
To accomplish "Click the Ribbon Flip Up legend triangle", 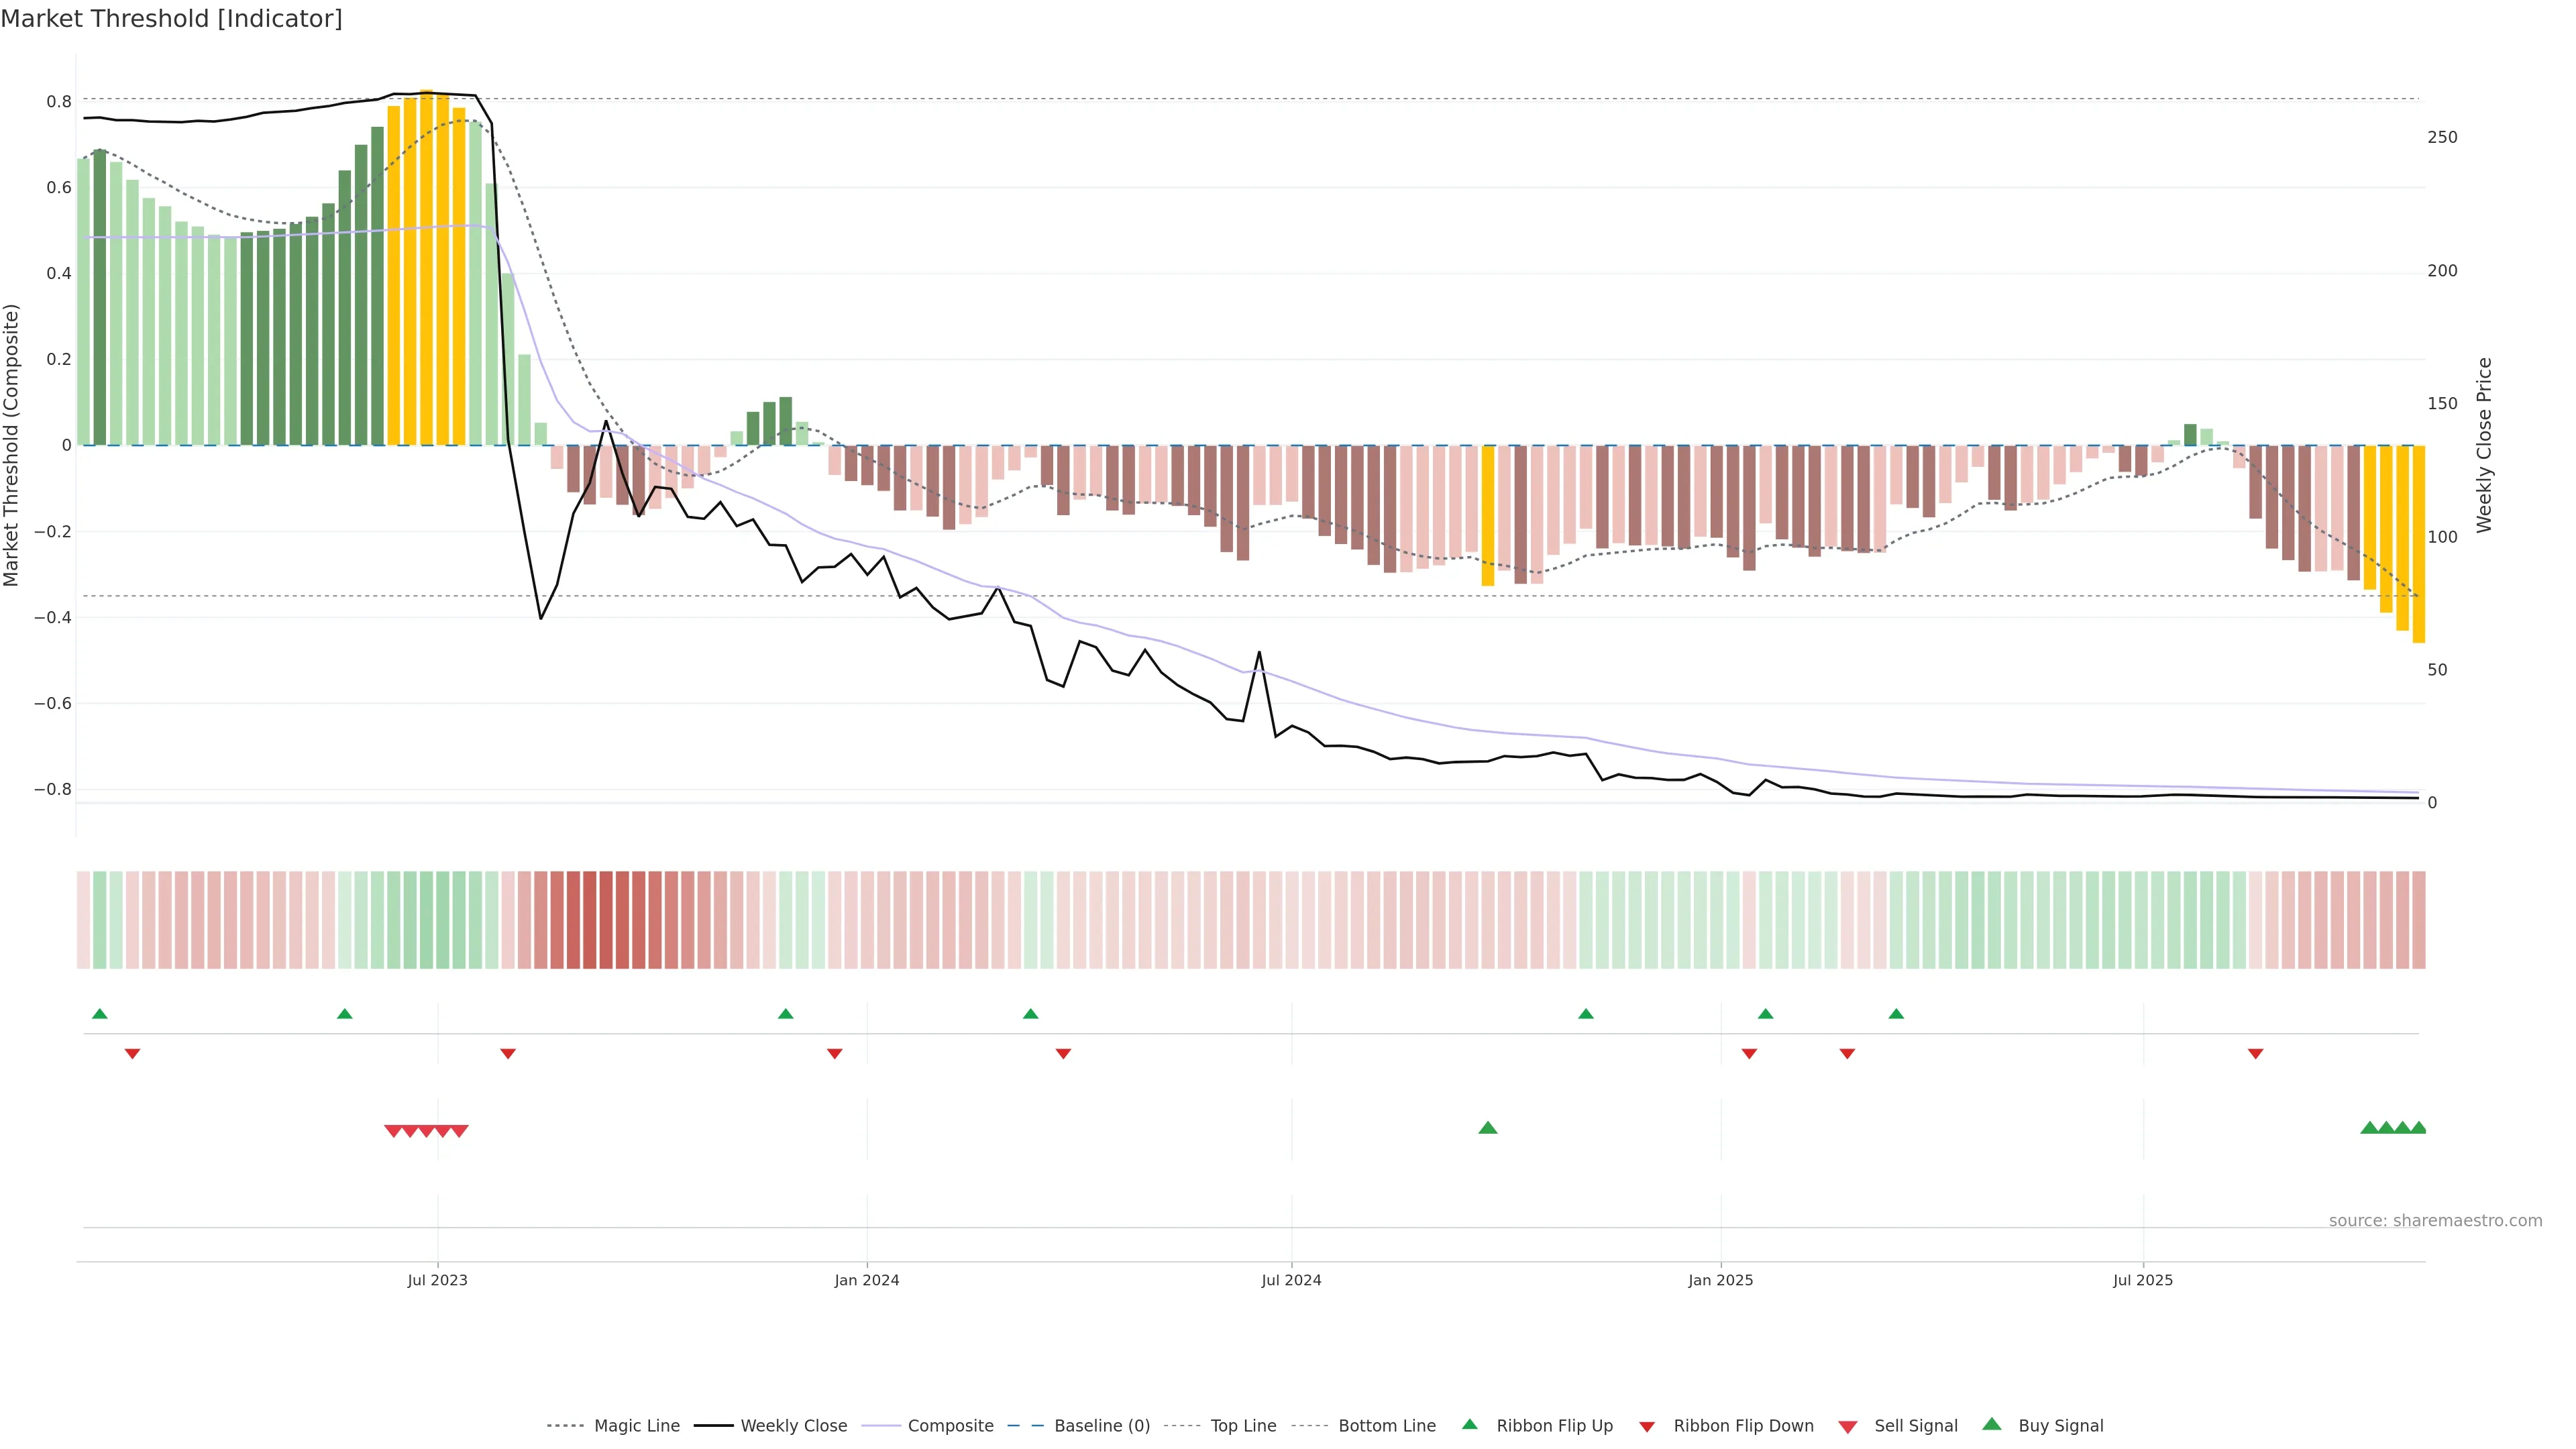I will coord(1469,1424).
